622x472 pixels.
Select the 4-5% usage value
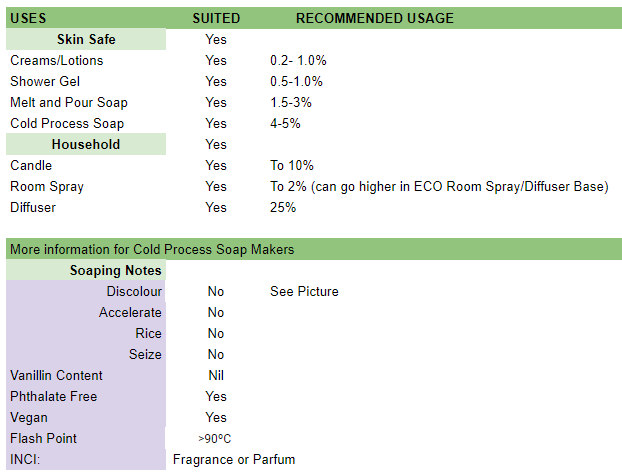(285, 123)
